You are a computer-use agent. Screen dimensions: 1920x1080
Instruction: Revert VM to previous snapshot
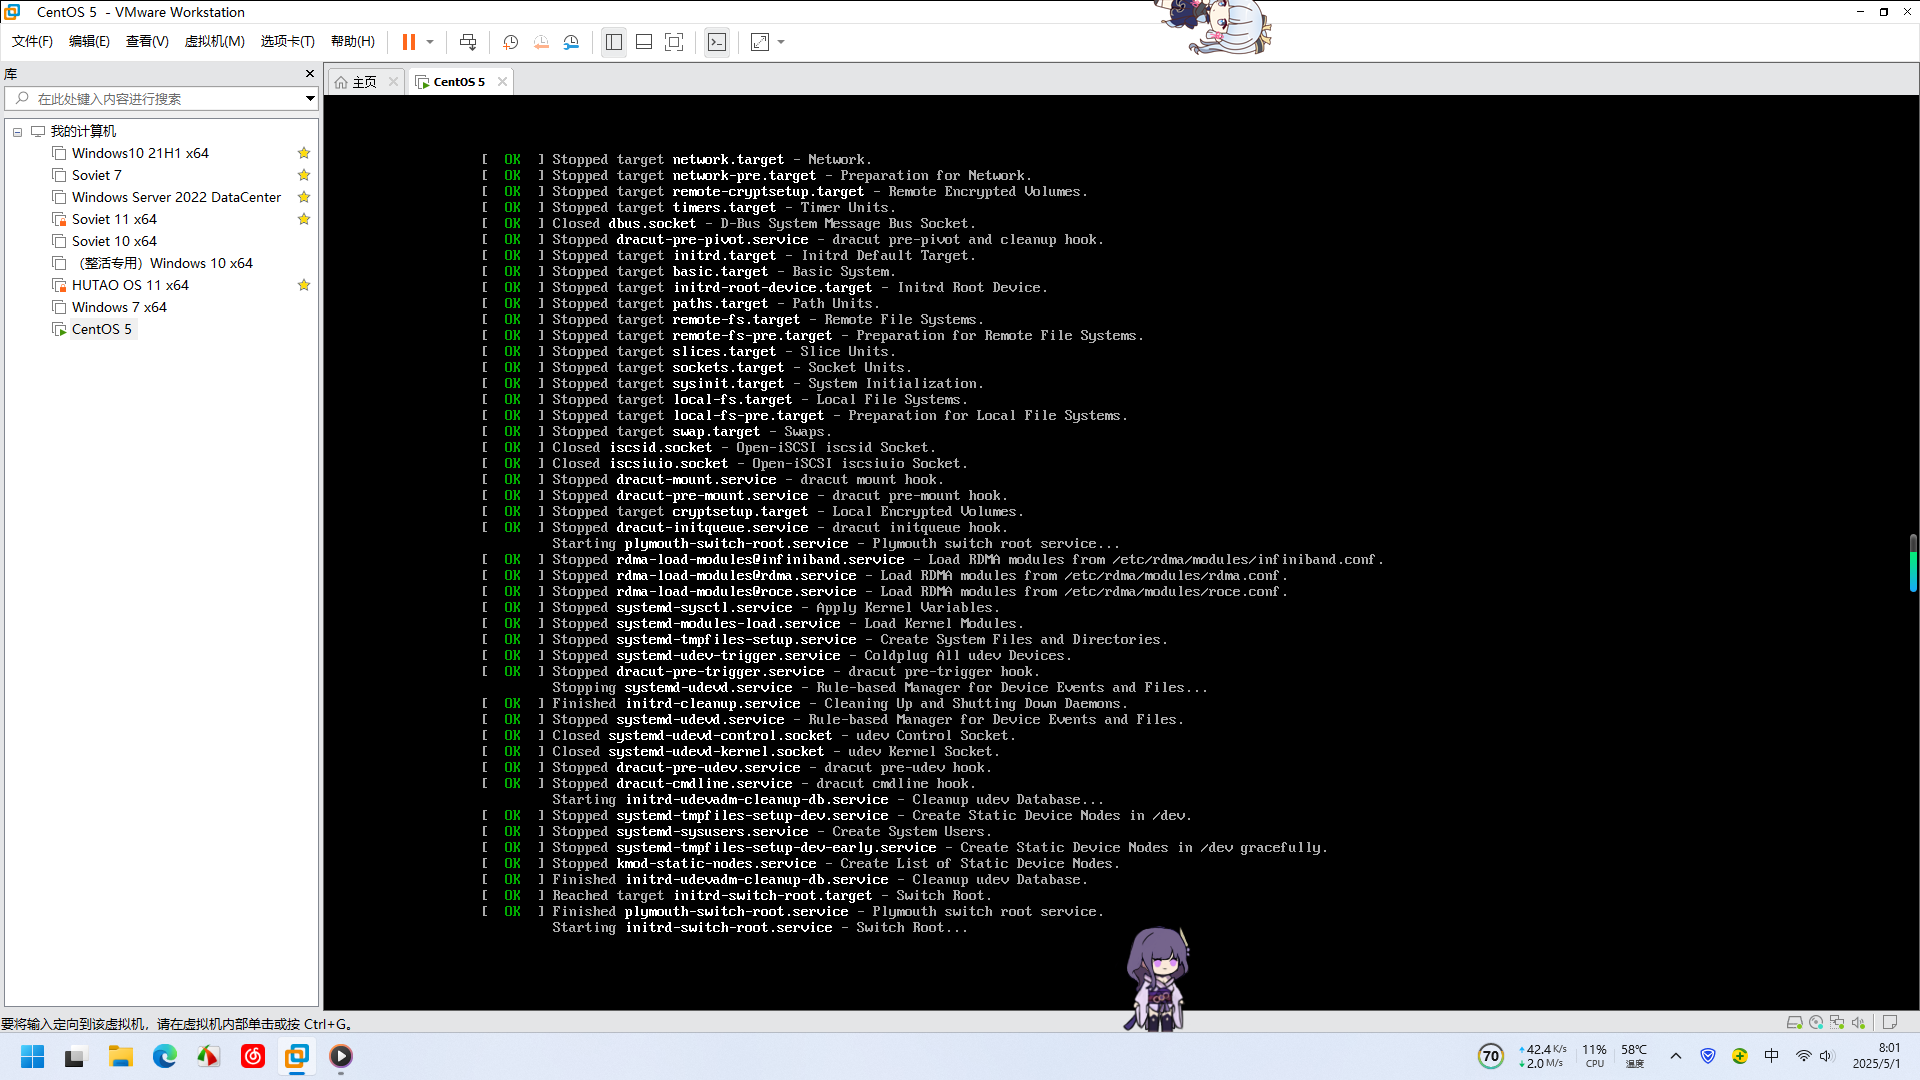541,42
